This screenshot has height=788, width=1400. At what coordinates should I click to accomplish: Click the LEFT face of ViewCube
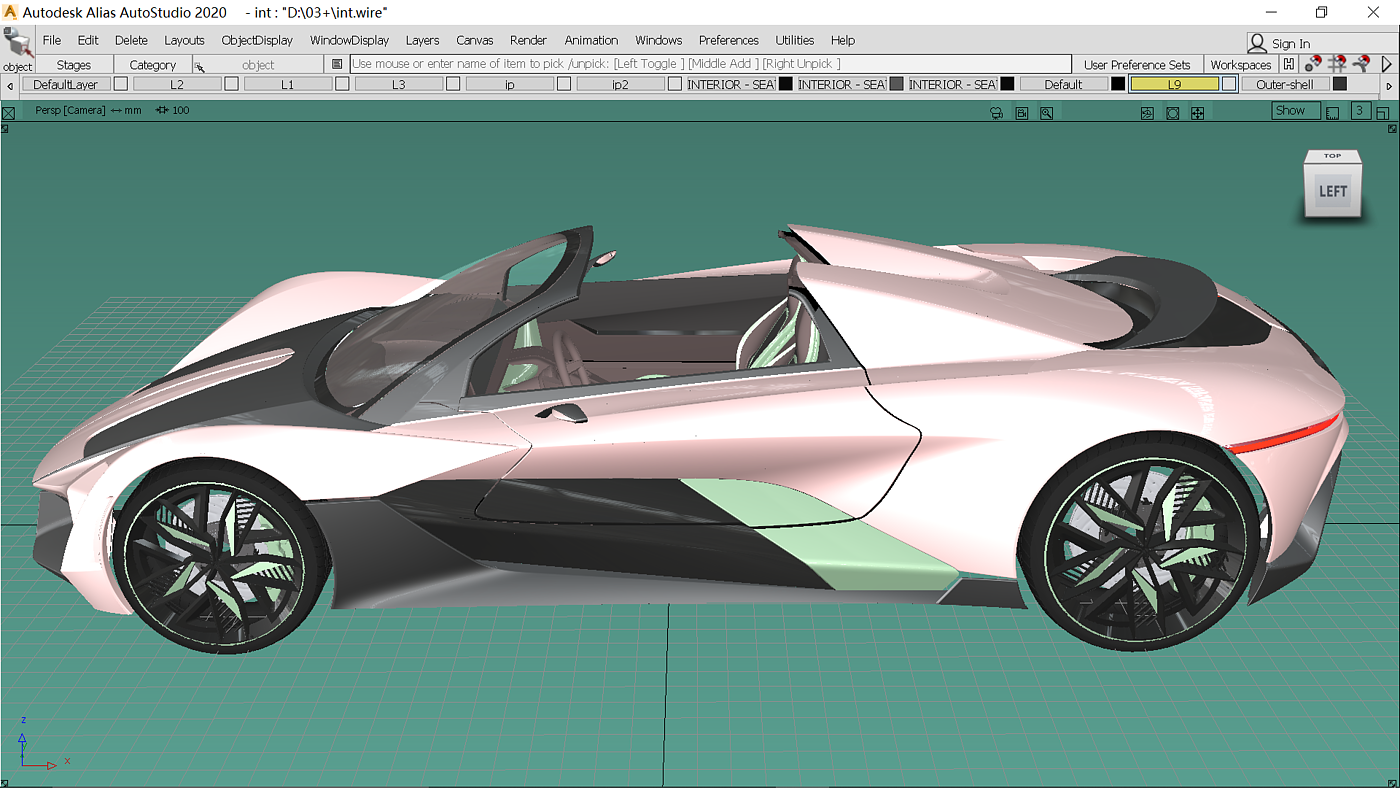pyautogui.click(x=1332, y=191)
